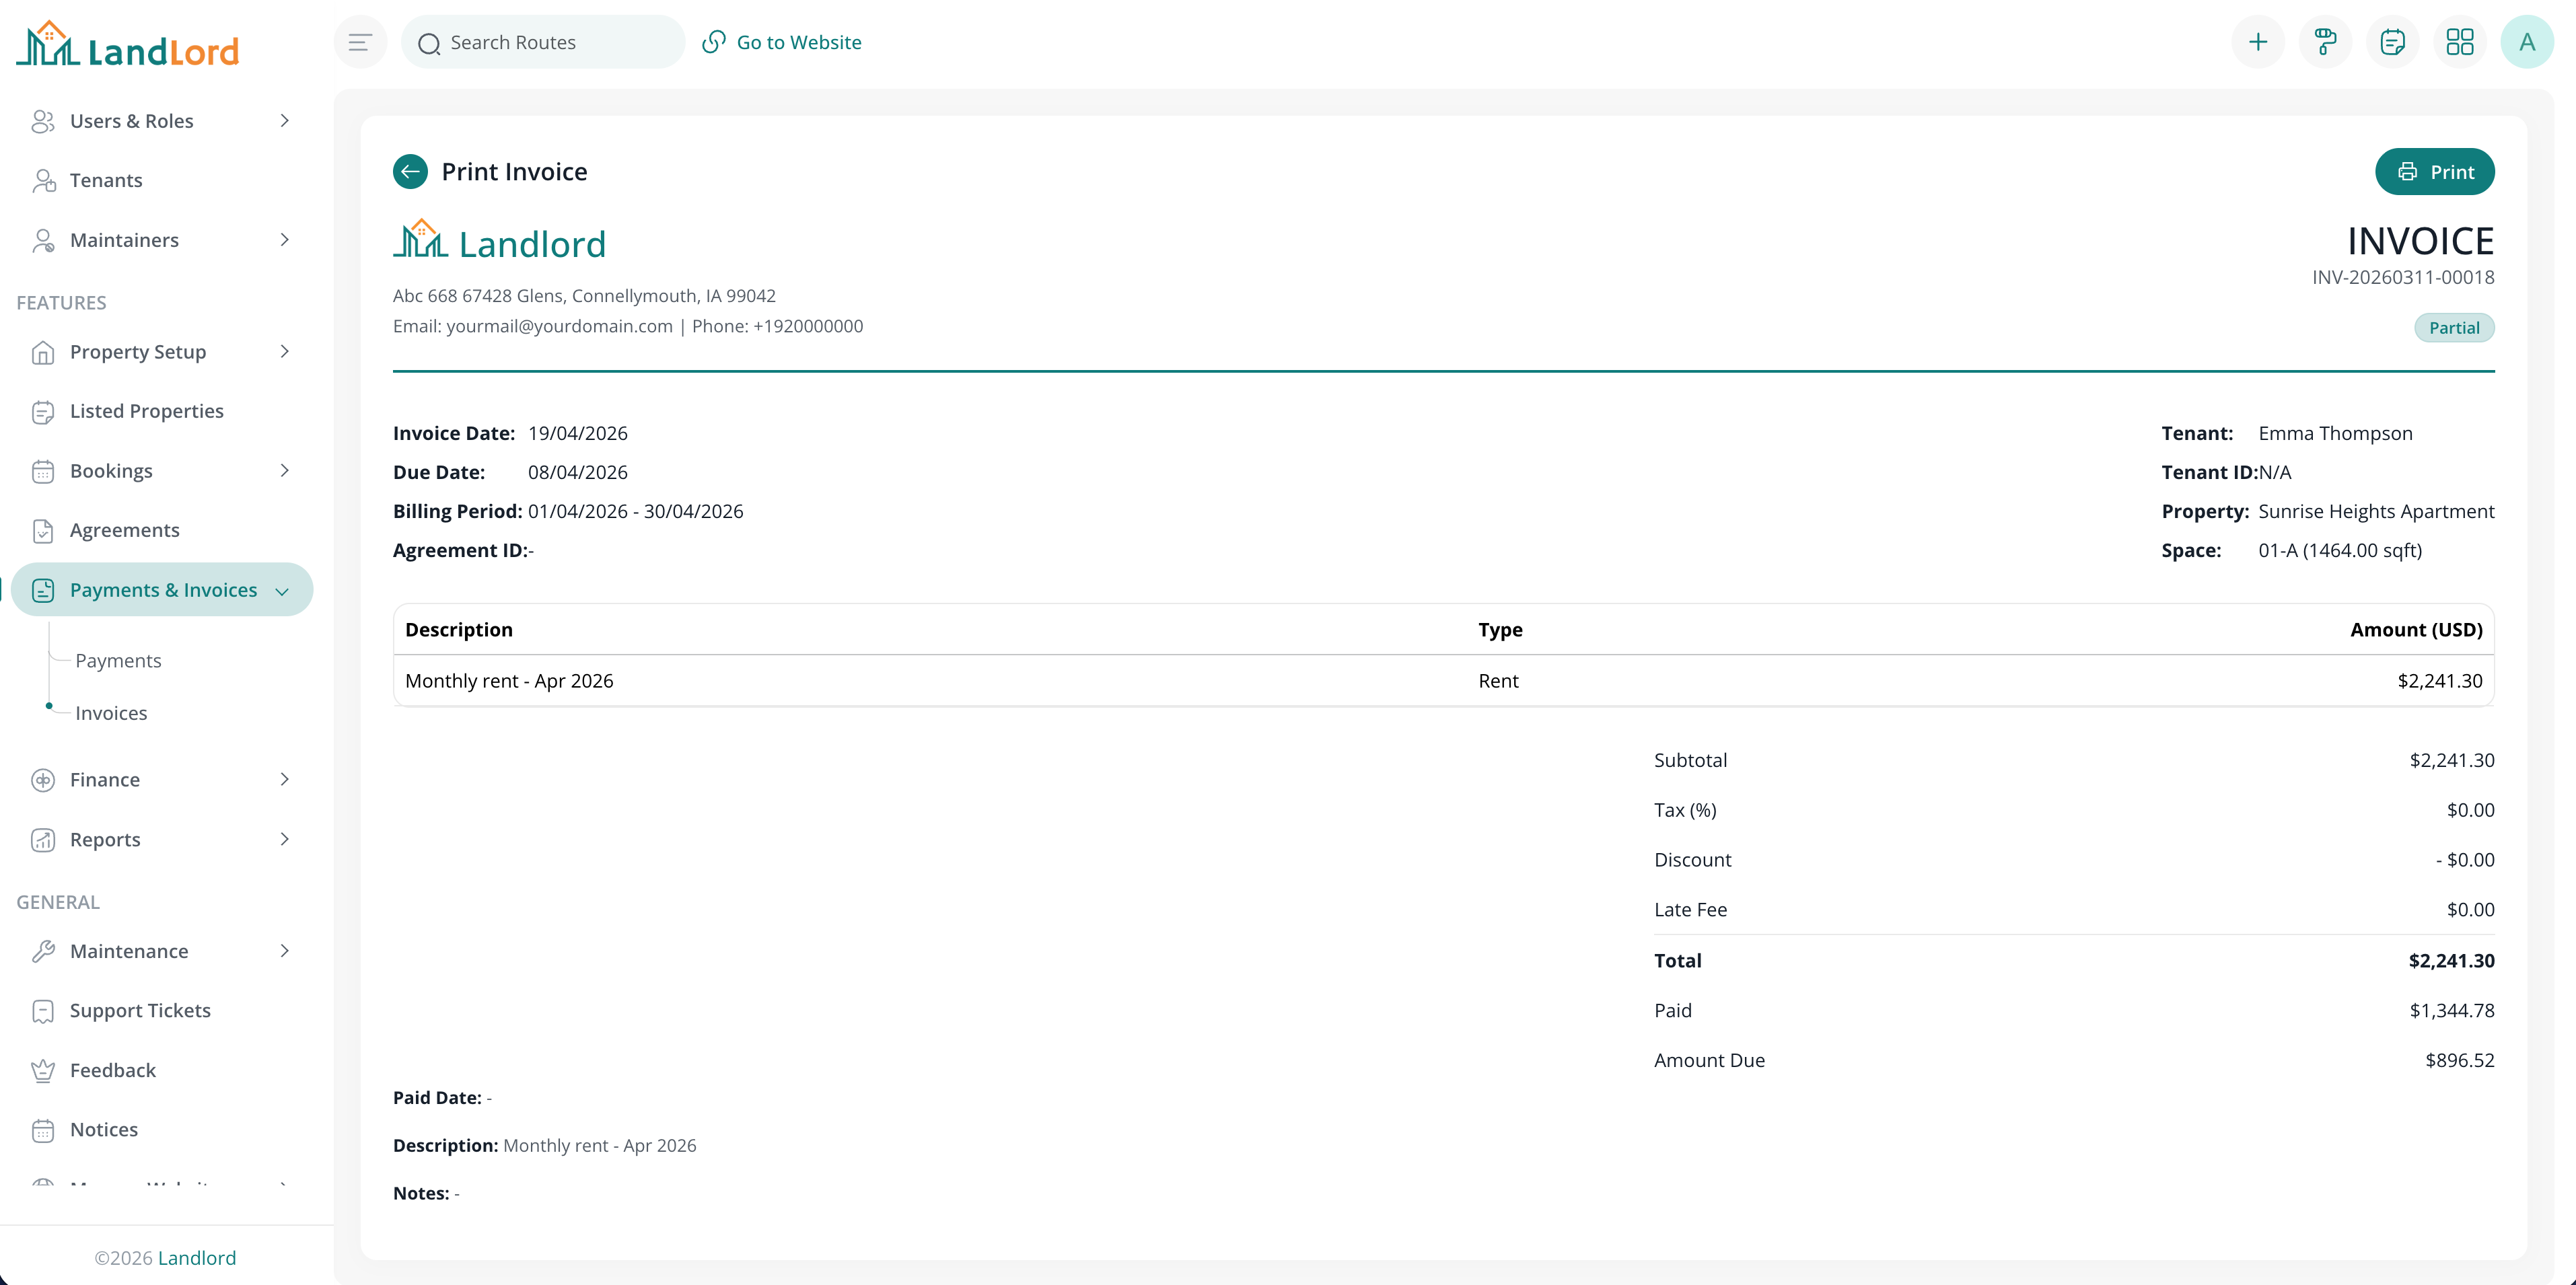Open the theme customizer paint-roller icon
The height and width of the screenshot is (1285, 2576).
point(2324,41)
